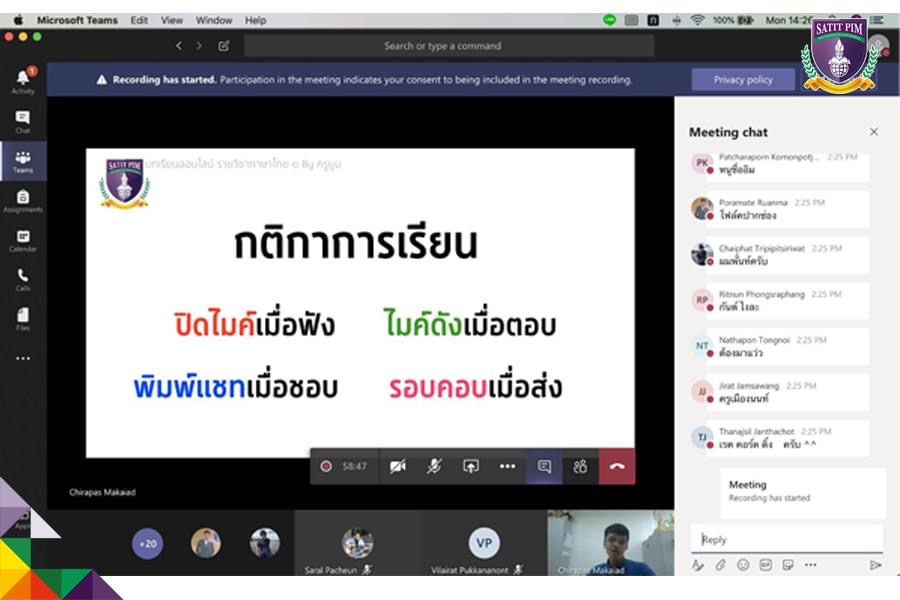Viewport: 900px width, 600px height.
Task: Close the Meeting chat panel
Action: 873,132
